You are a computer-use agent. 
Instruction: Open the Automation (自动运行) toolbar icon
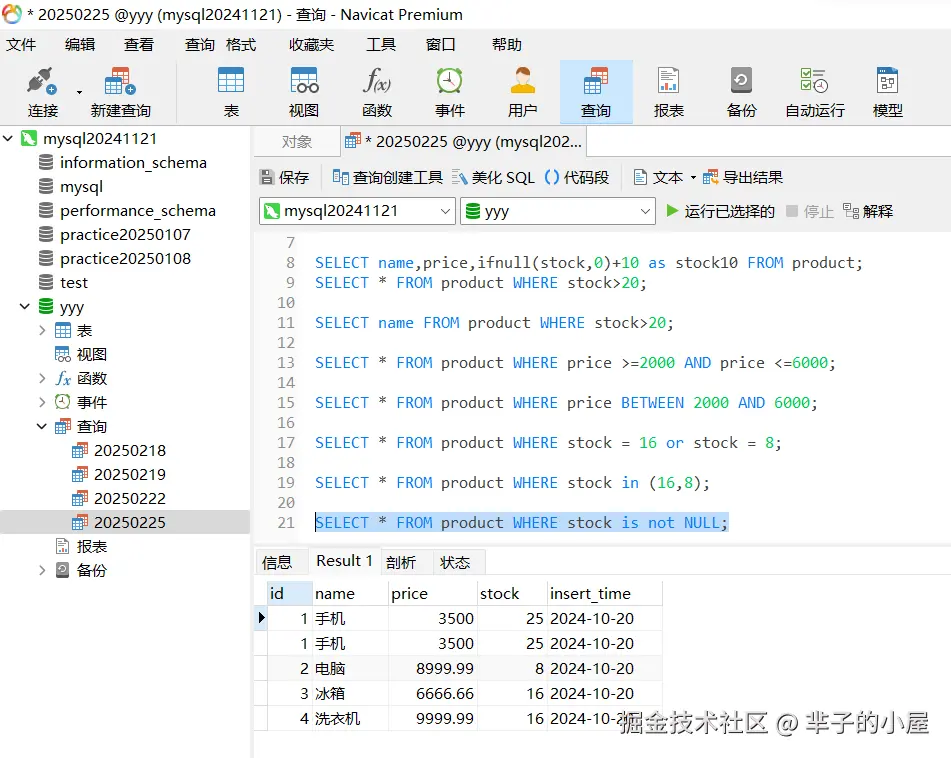(814, 81)
